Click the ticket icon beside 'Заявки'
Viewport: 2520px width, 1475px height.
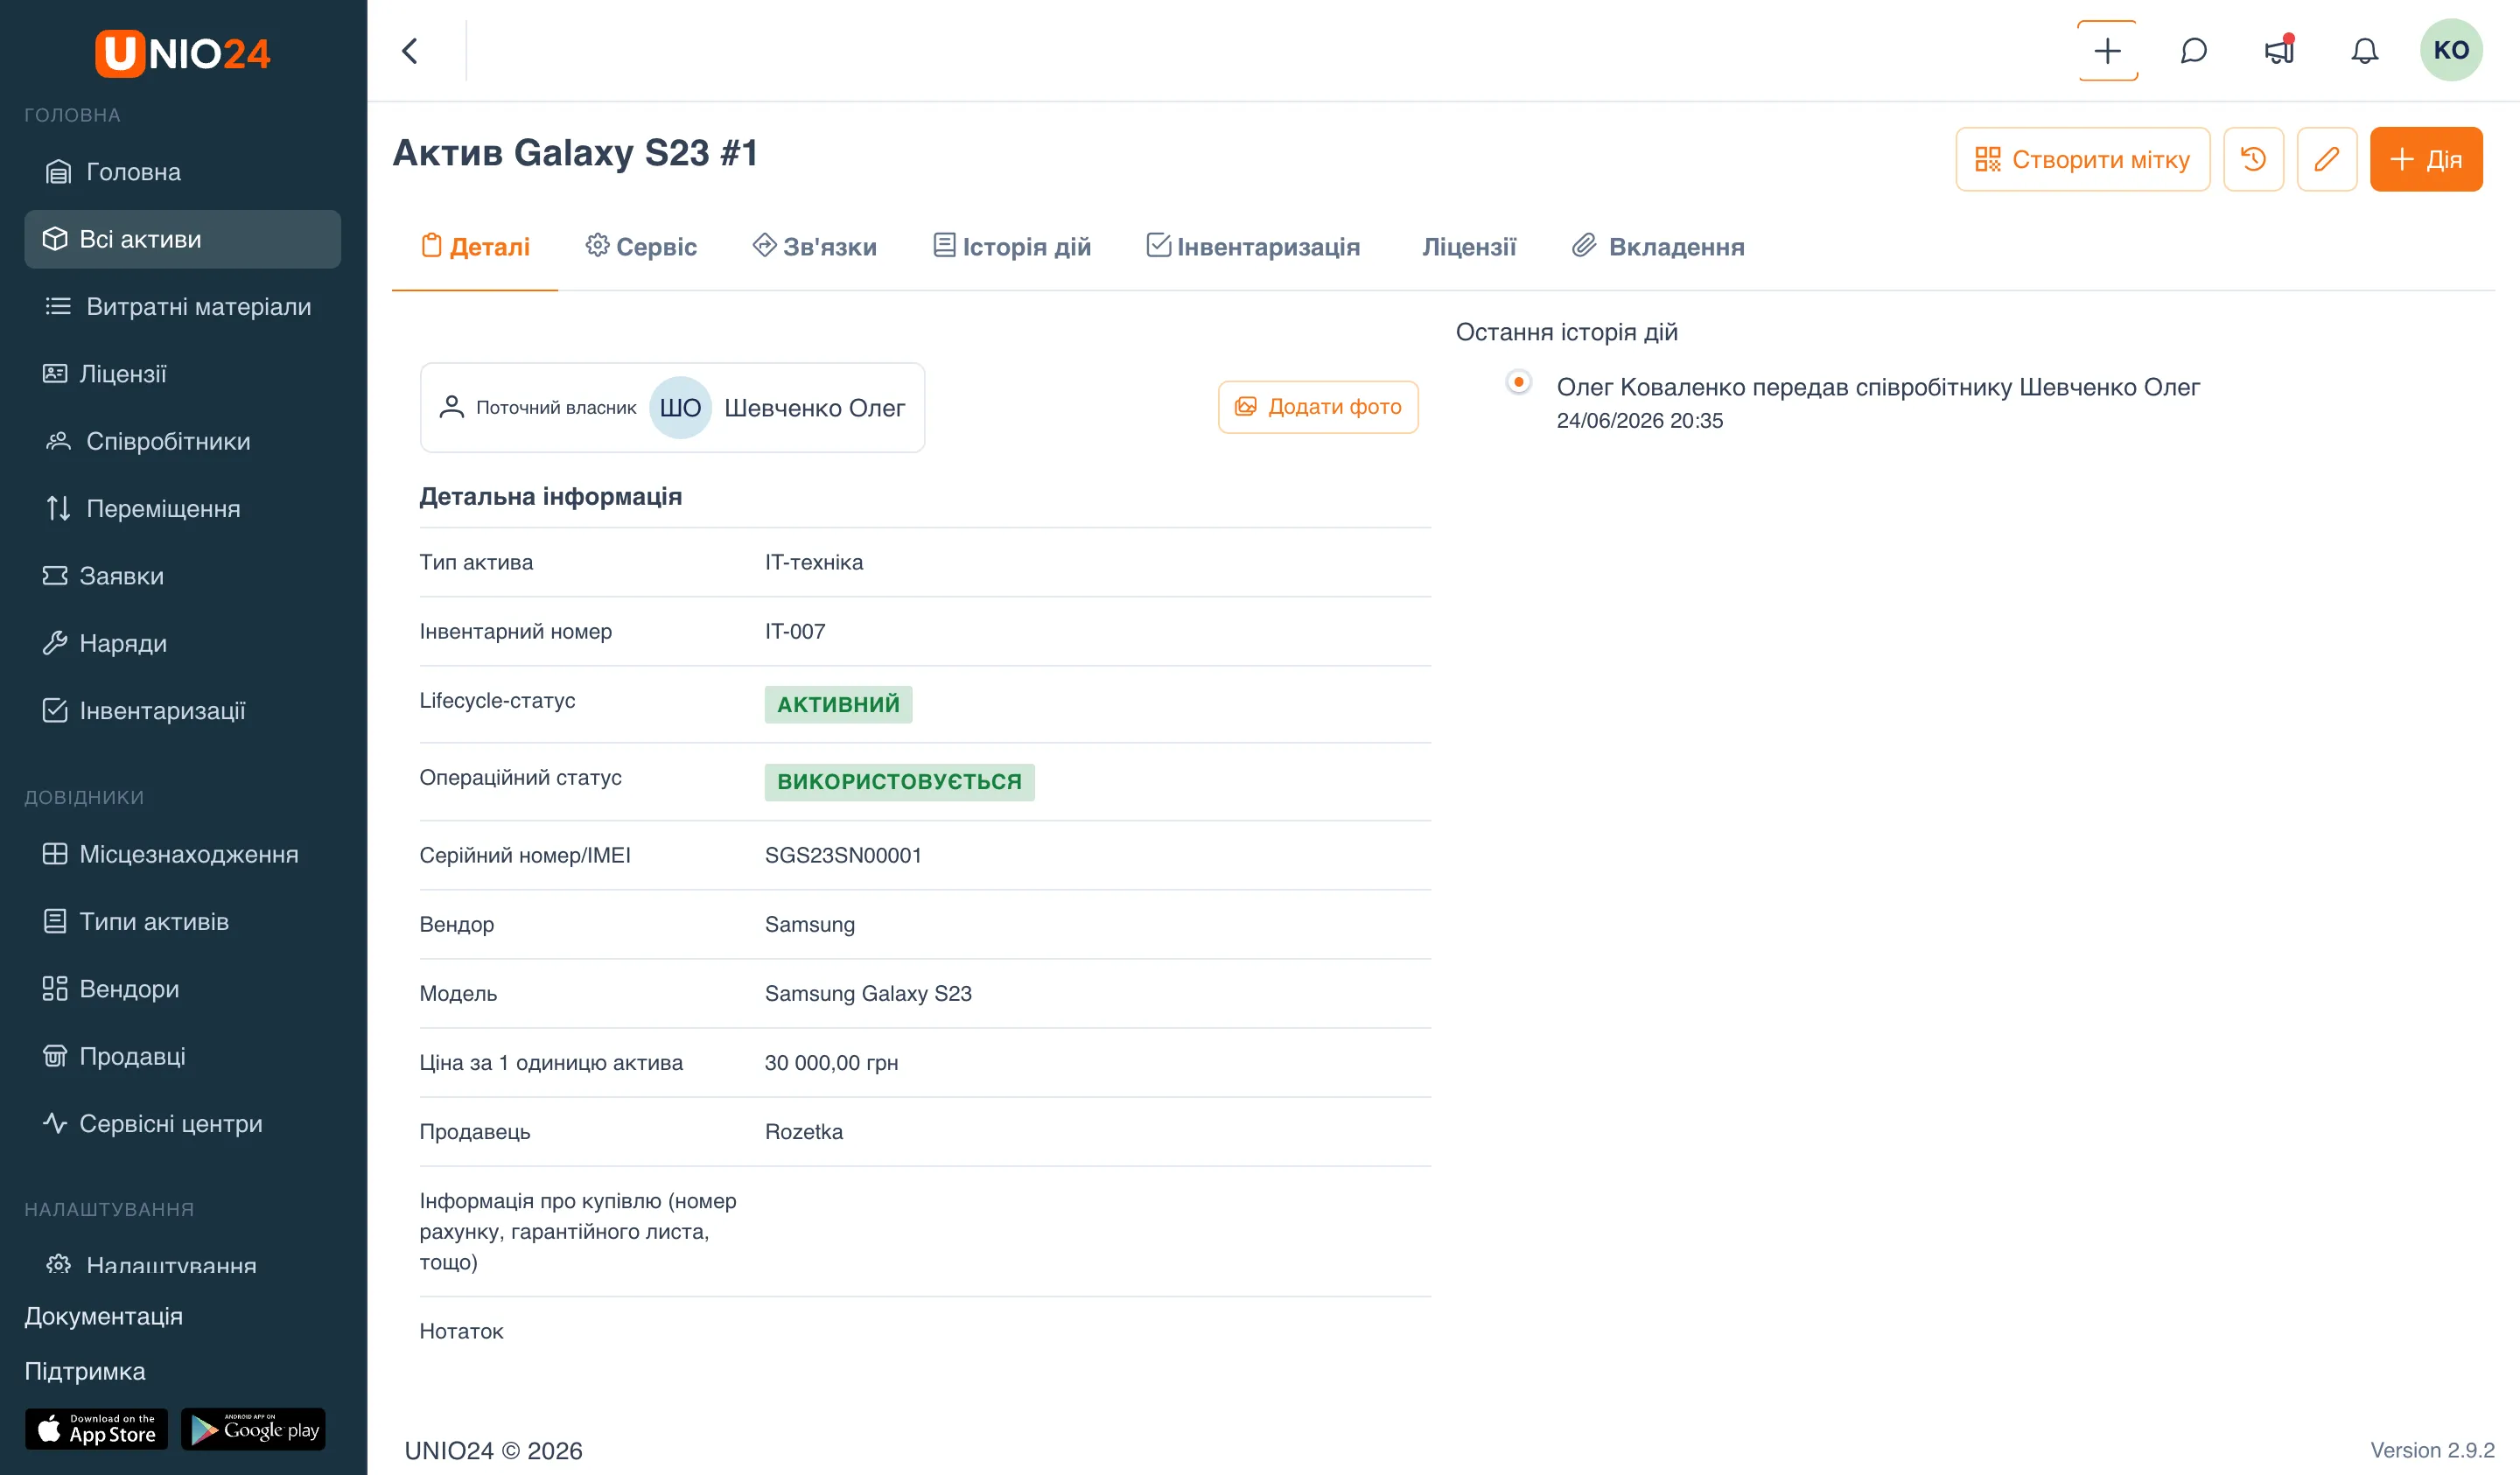(x=55, y=576)
